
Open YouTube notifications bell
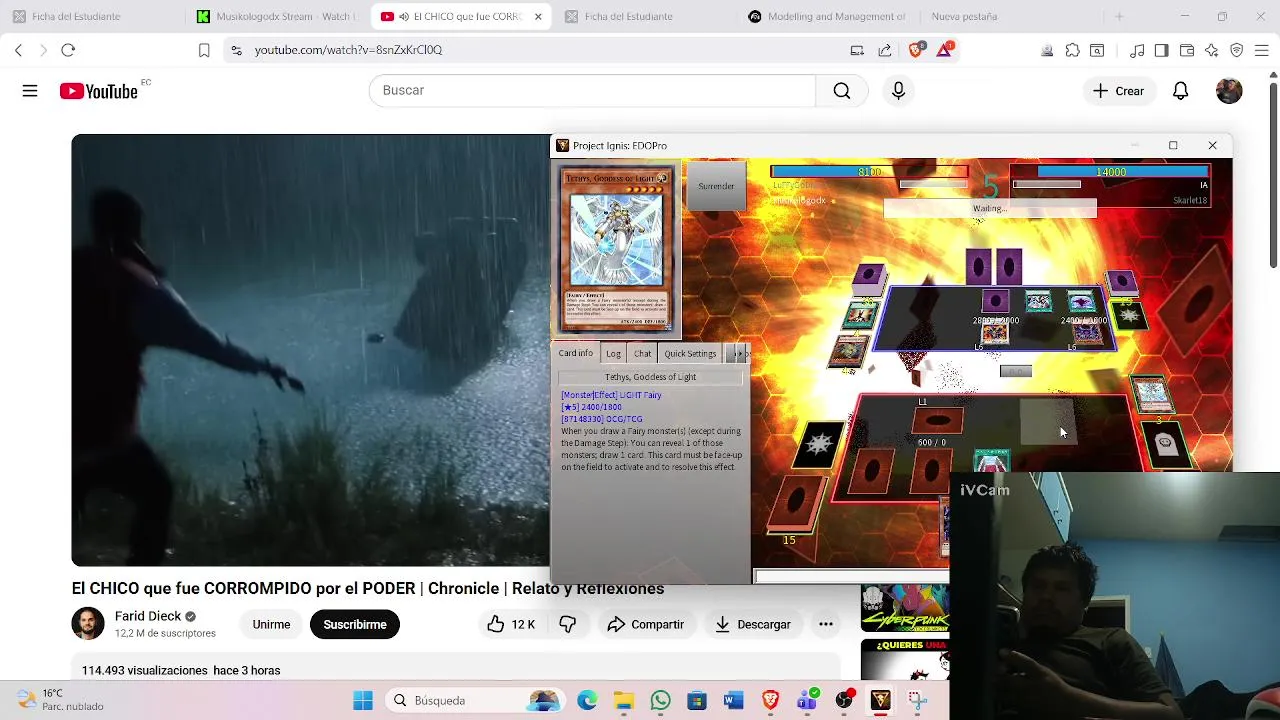coord(1180,91)
